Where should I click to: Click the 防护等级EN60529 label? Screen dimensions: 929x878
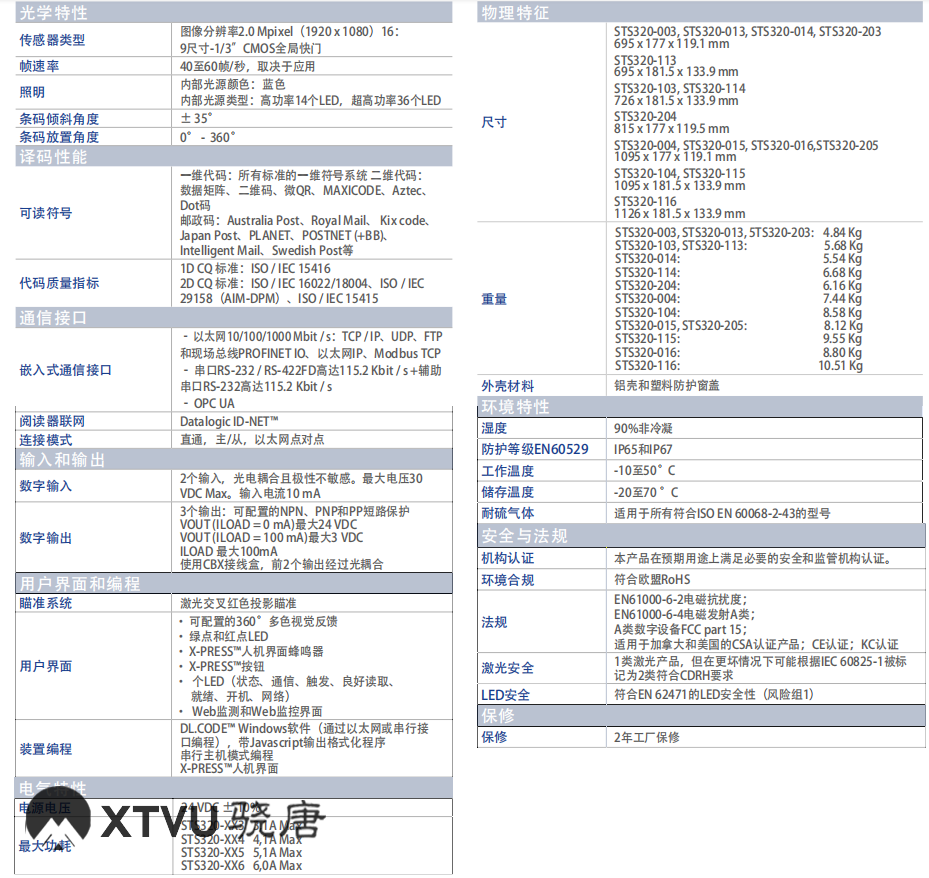[x=535, y=450]
